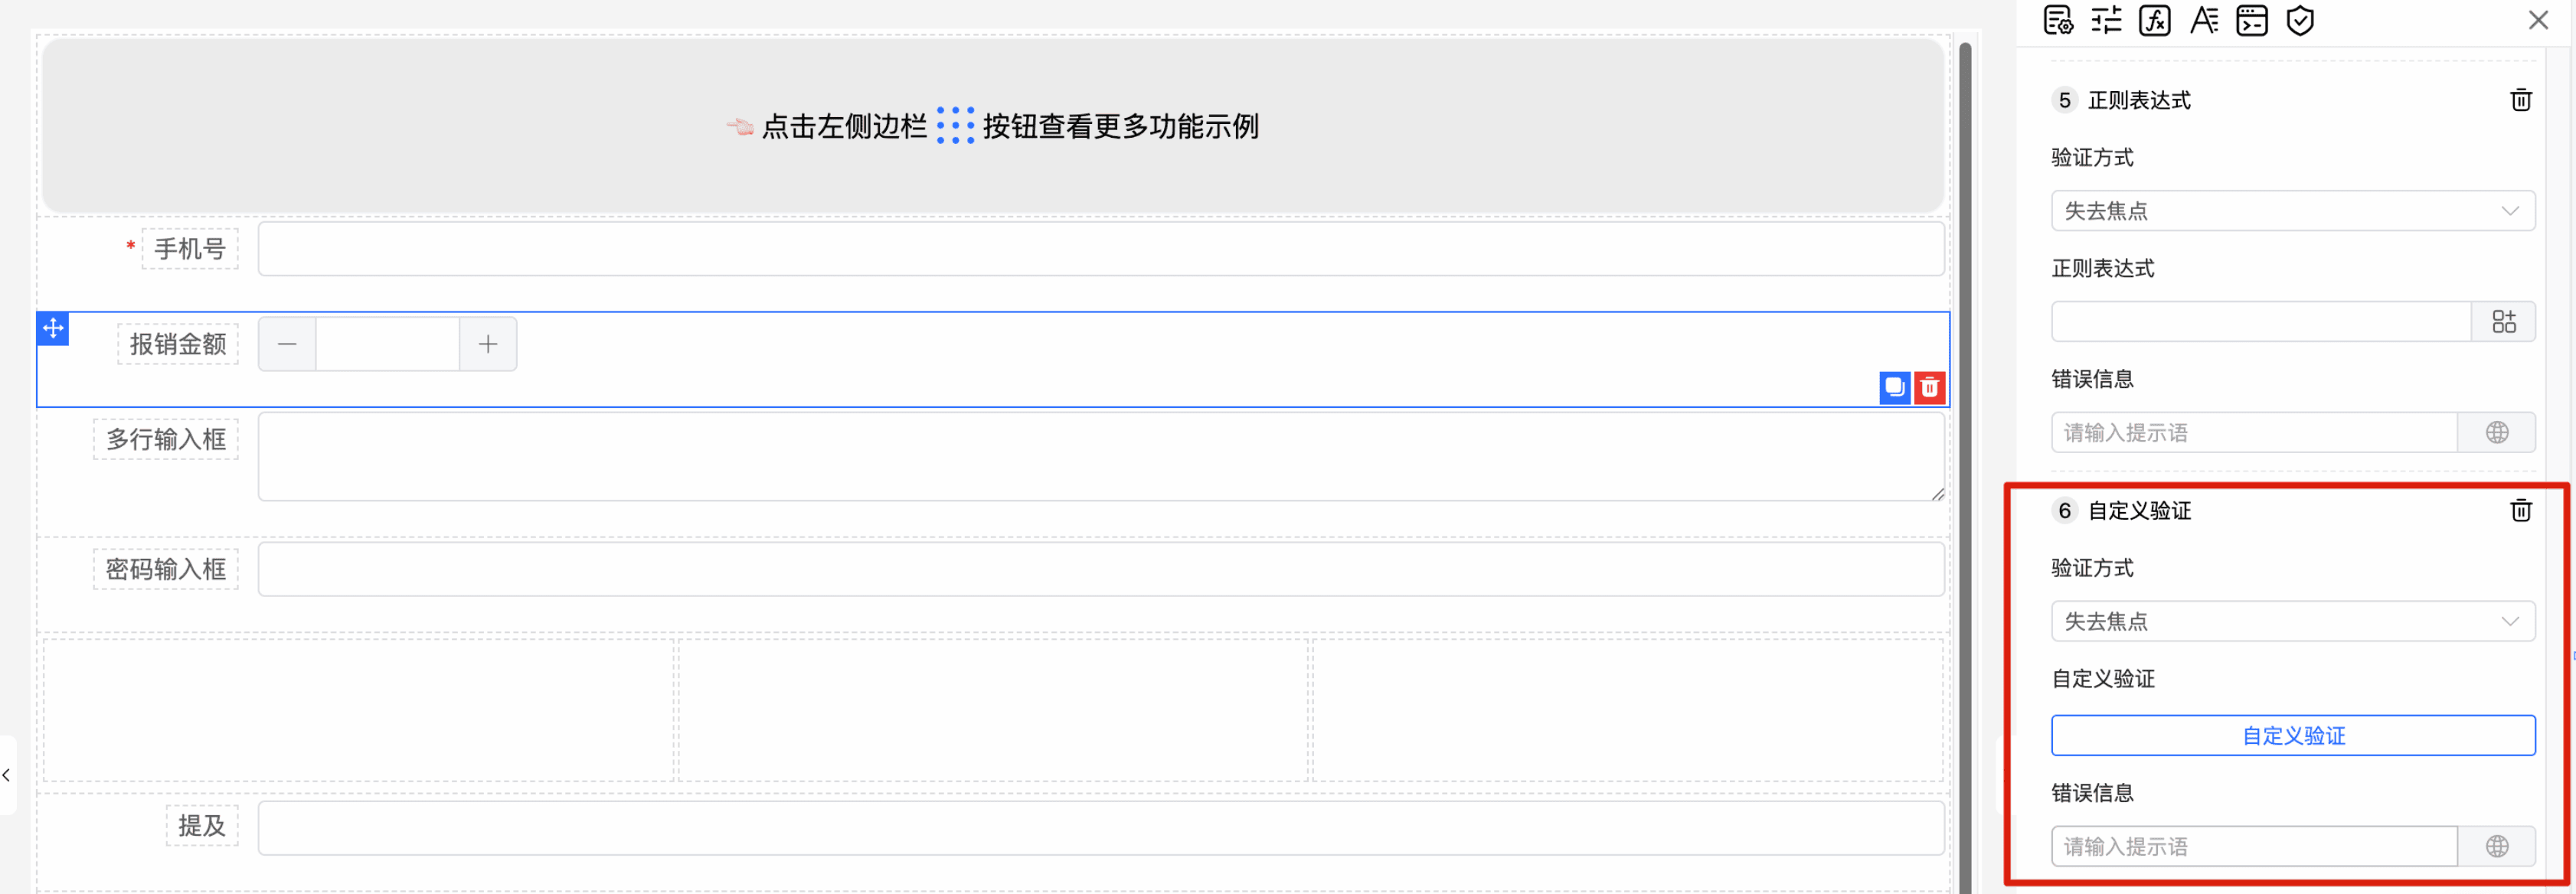Open the terminal event window icon

click(2251, 20)
